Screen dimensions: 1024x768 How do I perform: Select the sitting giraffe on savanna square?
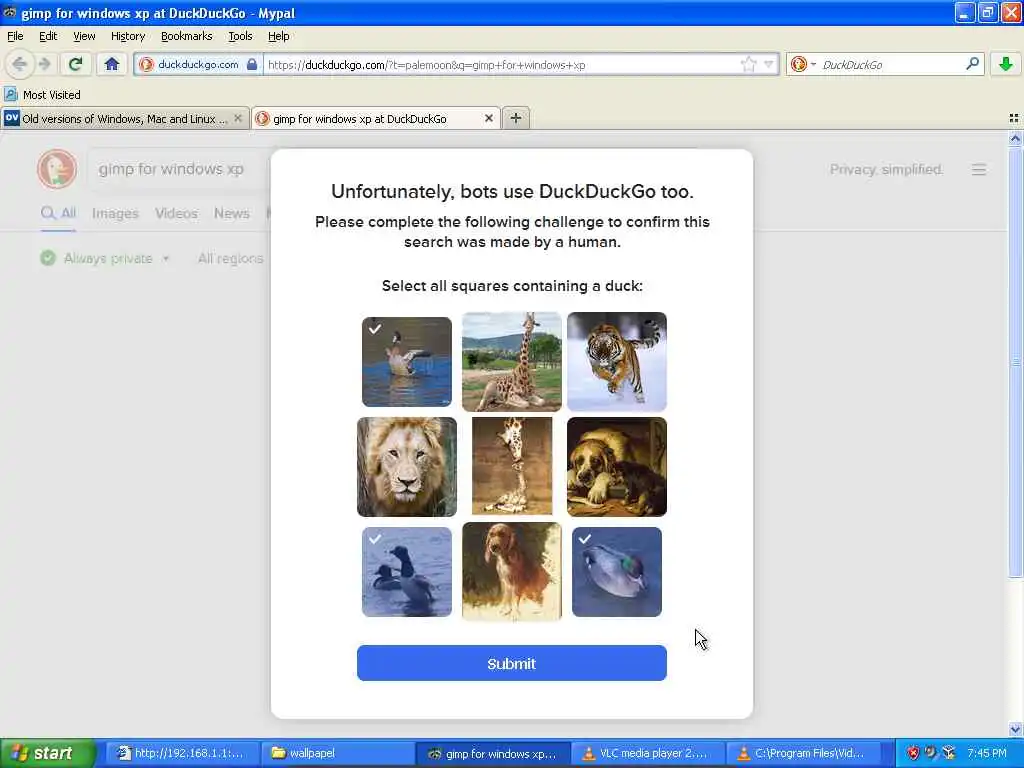pyautogui.click(x=511, y=362)
